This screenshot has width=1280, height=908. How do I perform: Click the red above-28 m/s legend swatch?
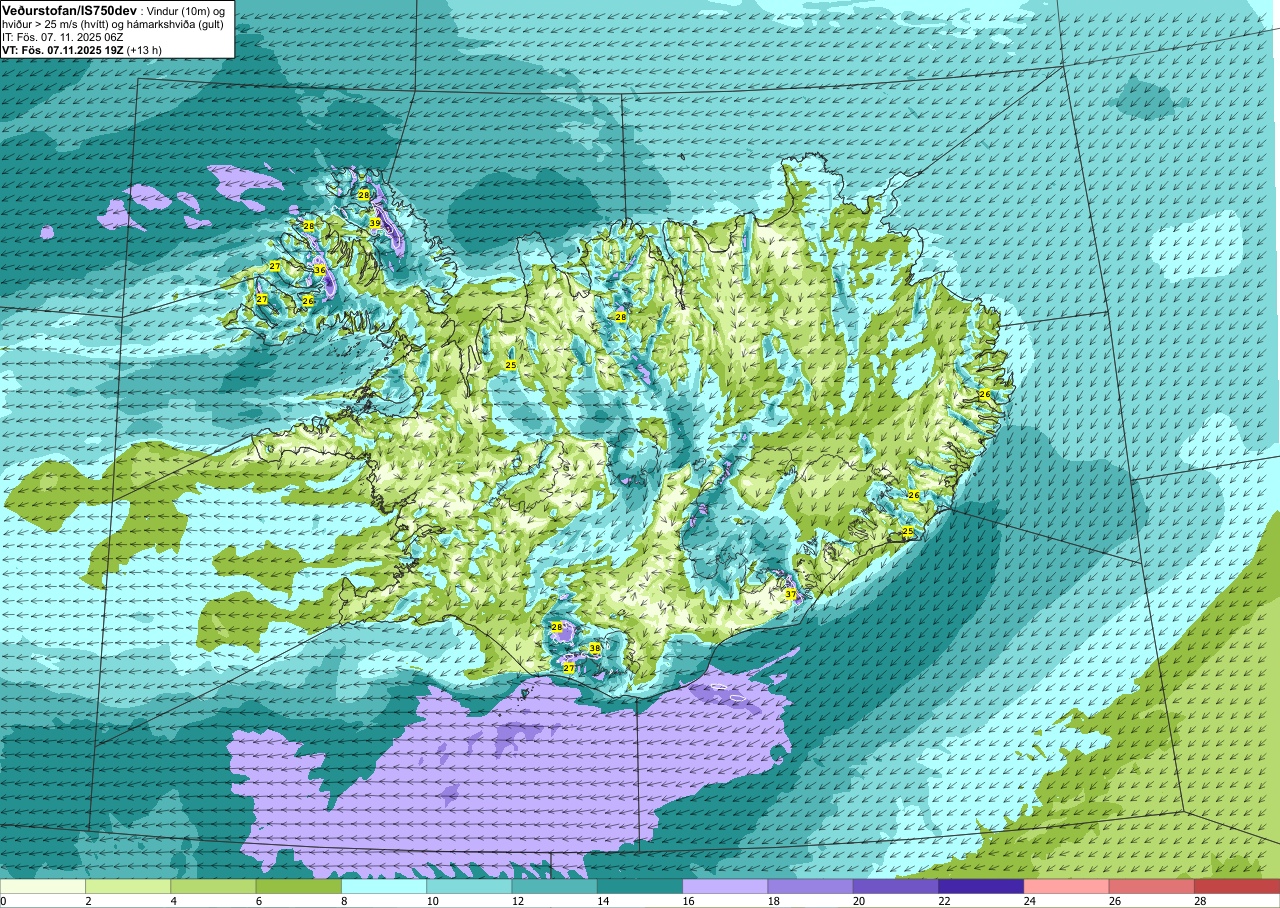coord(1237,886)
